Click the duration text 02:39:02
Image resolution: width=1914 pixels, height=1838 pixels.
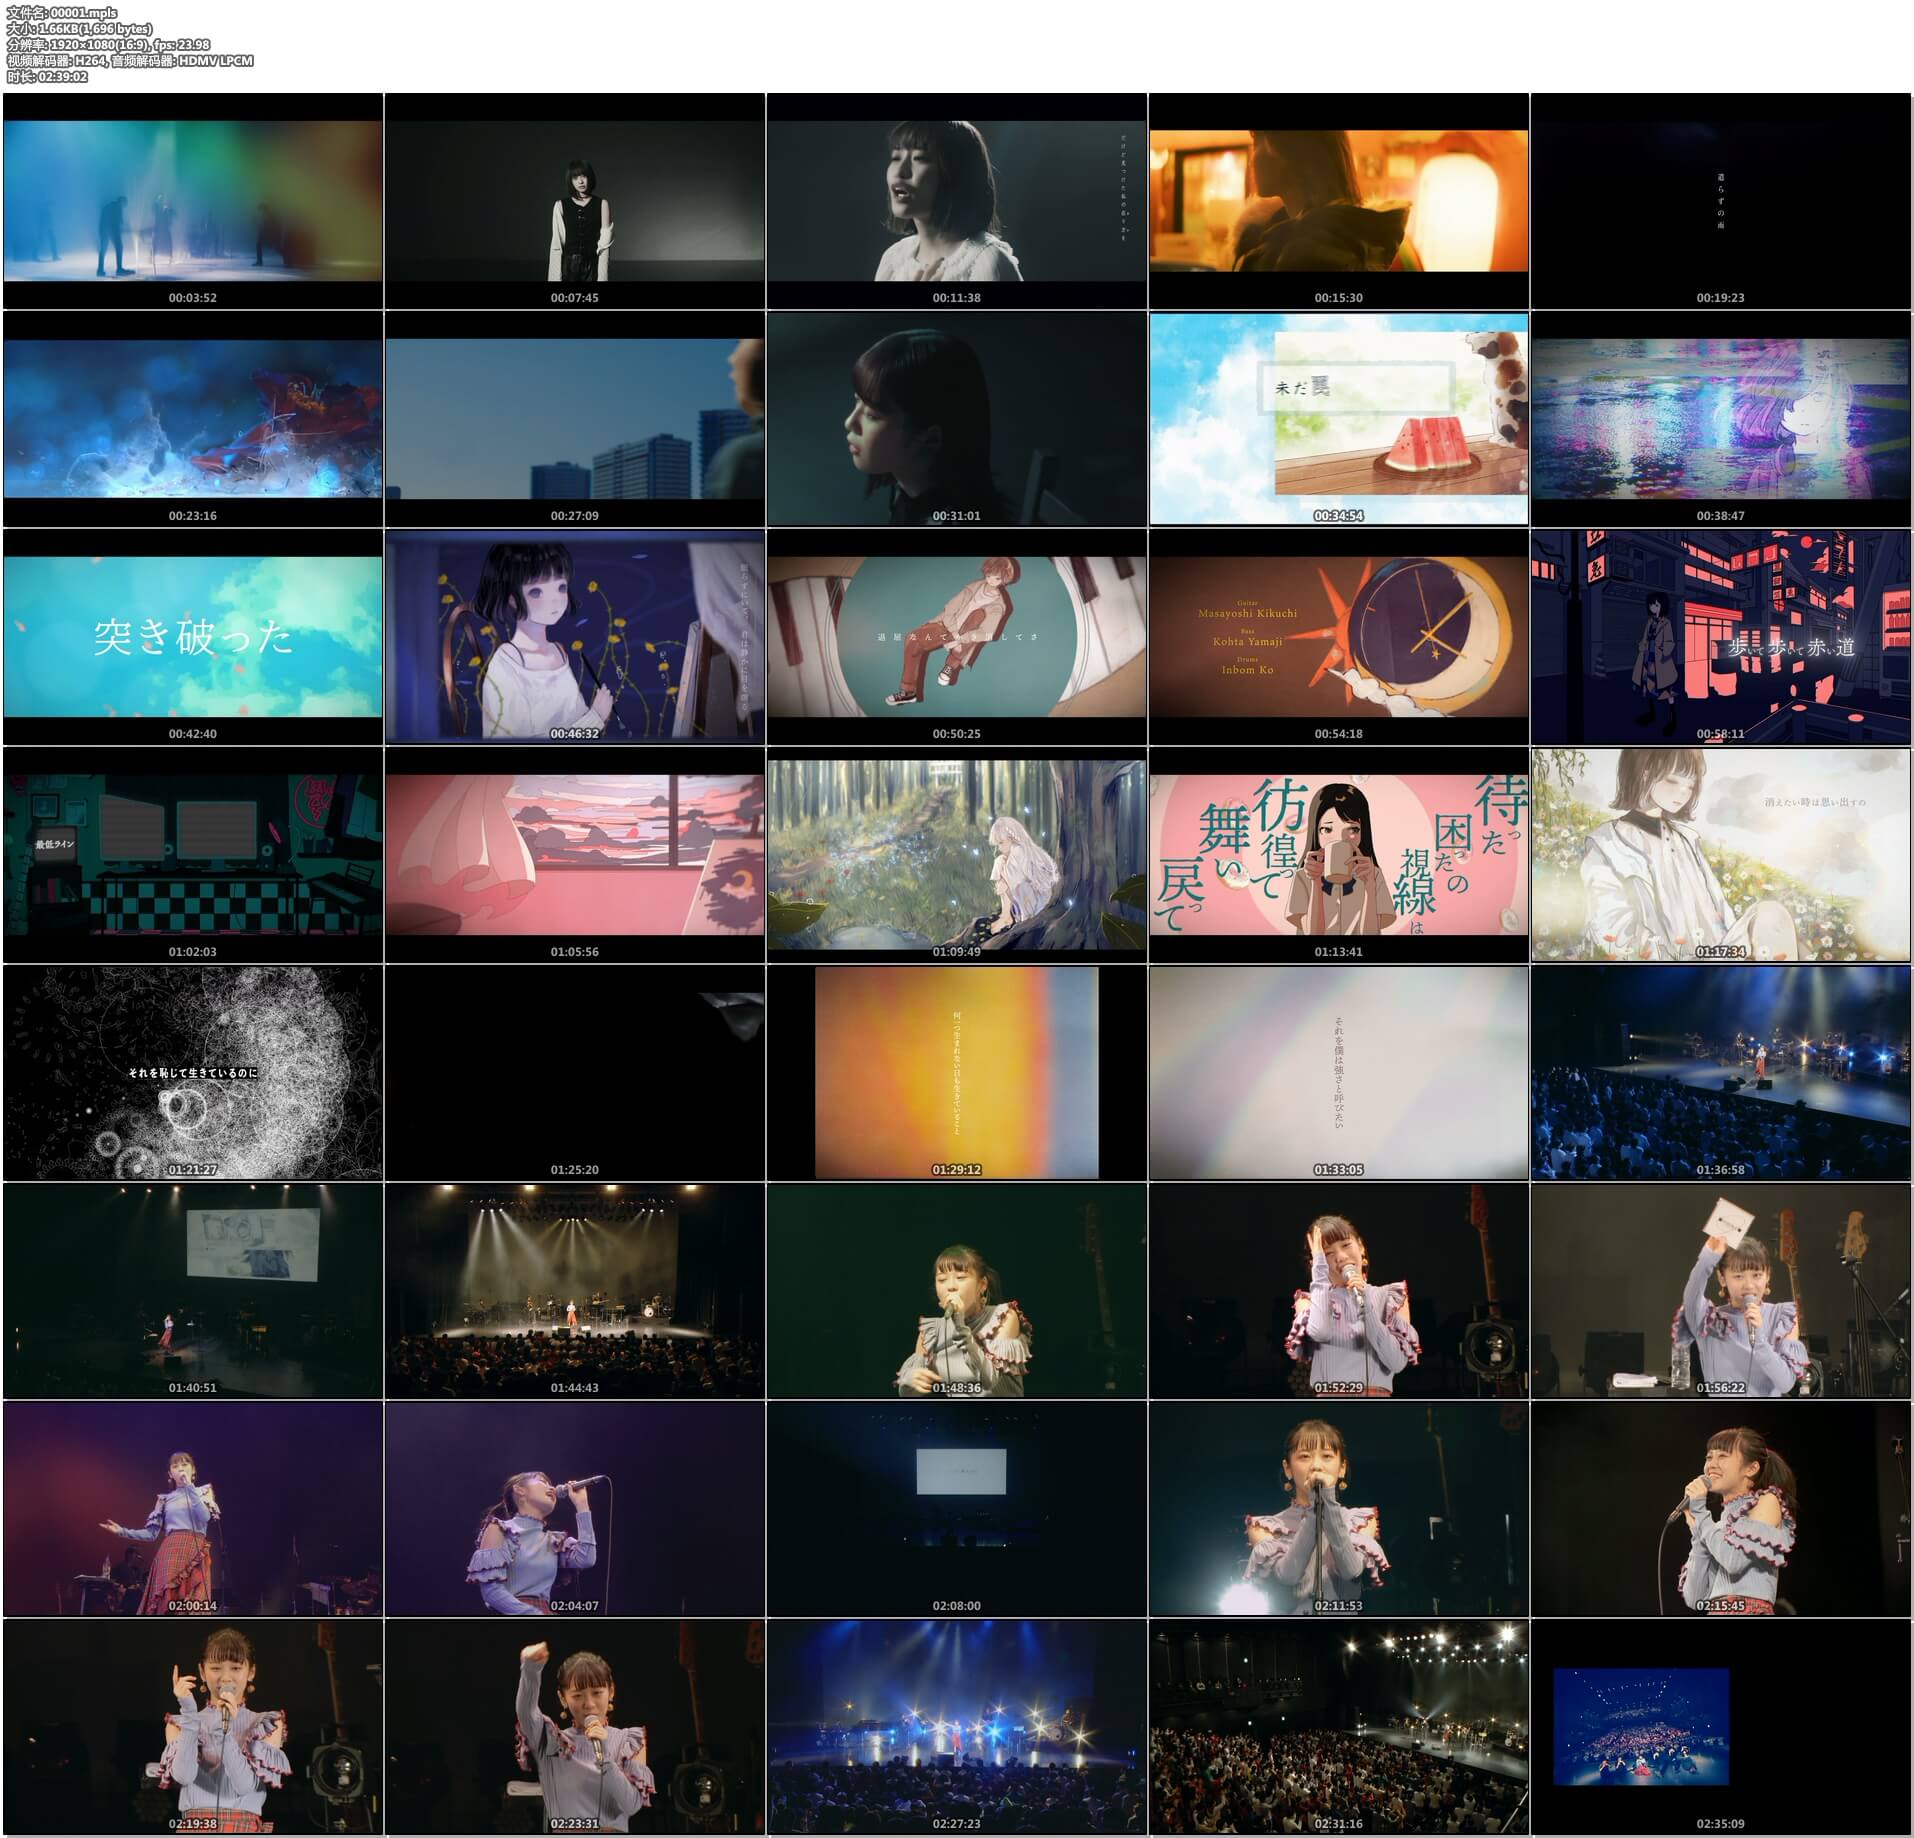(61, 77)
